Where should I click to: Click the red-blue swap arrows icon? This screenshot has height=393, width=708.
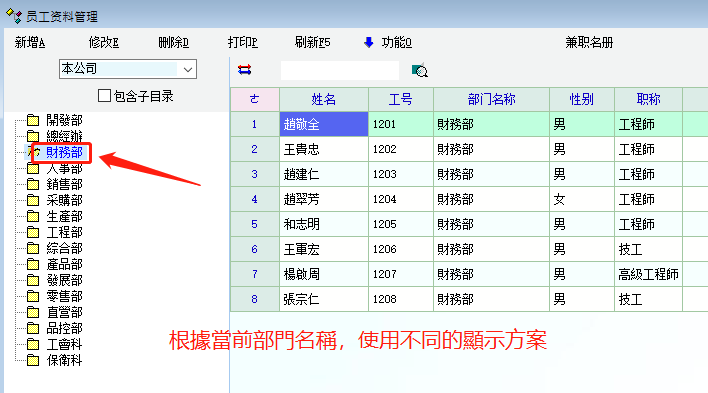244,70
